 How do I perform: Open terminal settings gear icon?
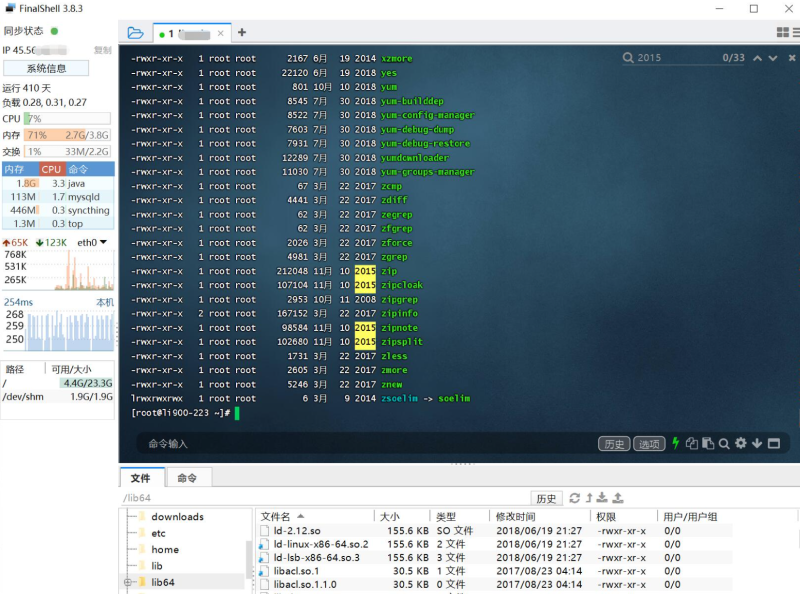click(x=740, y=443)
